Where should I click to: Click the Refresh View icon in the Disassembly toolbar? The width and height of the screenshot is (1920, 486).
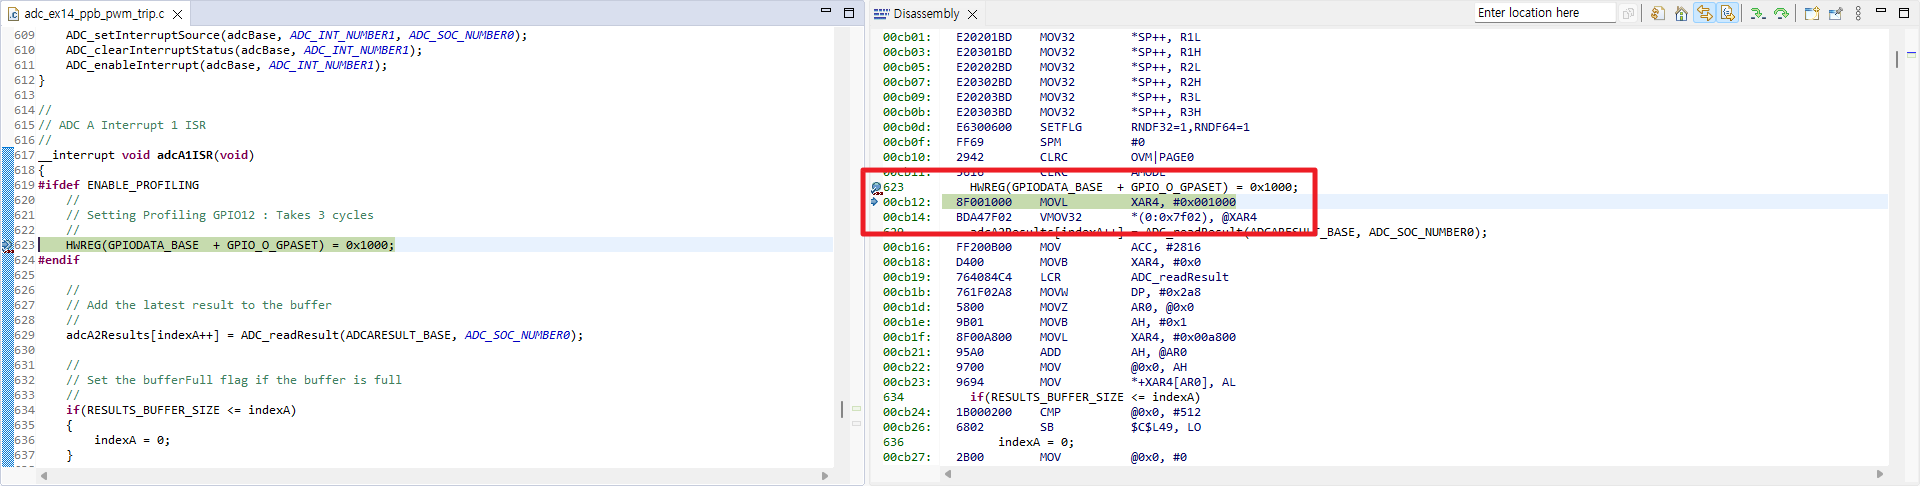pyautogui.click(x=1658, y=13)
